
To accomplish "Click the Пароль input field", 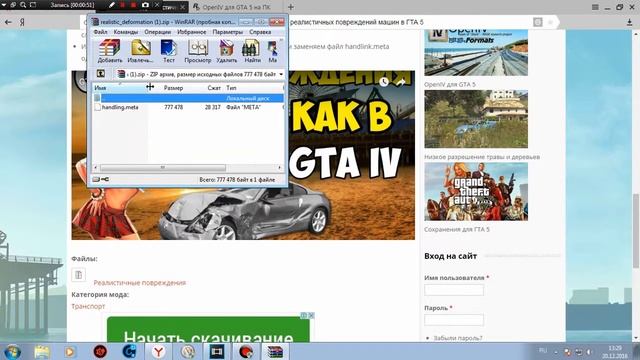I will [454, 320].
